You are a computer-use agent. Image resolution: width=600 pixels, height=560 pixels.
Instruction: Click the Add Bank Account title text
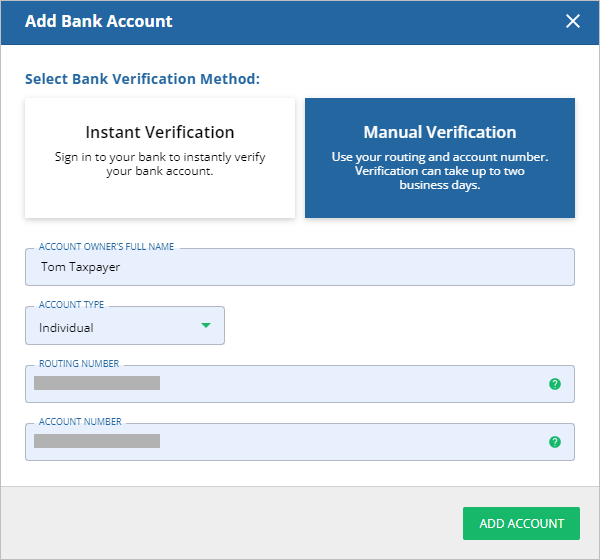[x=99, y=21]
